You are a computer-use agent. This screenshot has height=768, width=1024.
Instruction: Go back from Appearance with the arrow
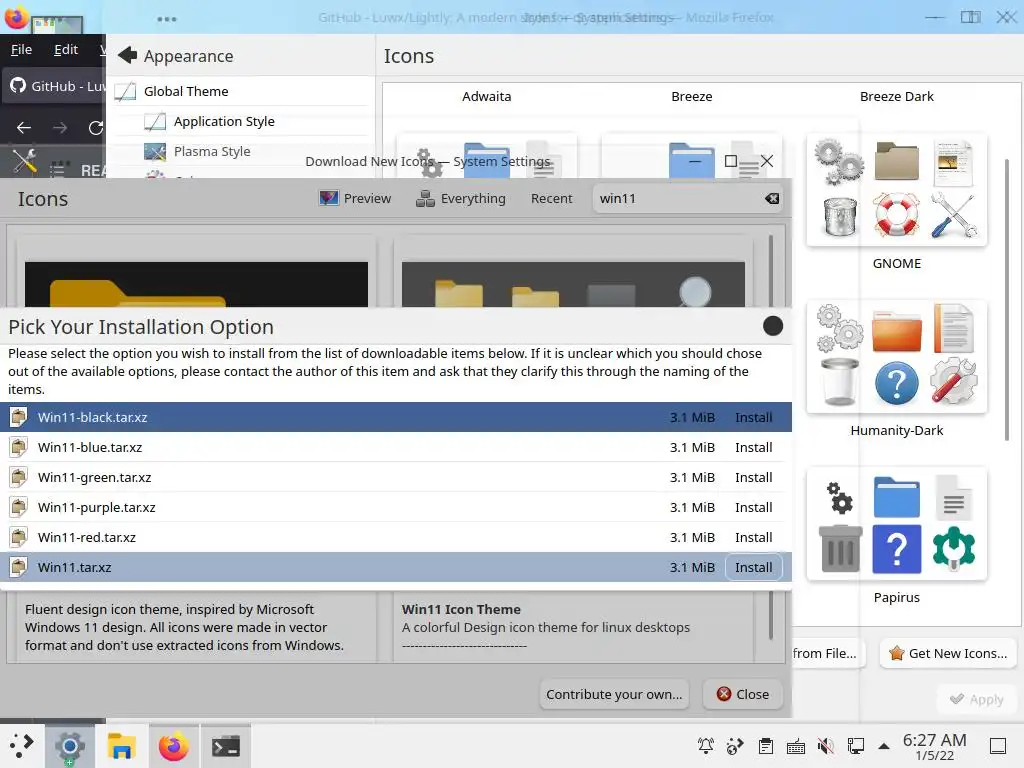click(127, 56)
